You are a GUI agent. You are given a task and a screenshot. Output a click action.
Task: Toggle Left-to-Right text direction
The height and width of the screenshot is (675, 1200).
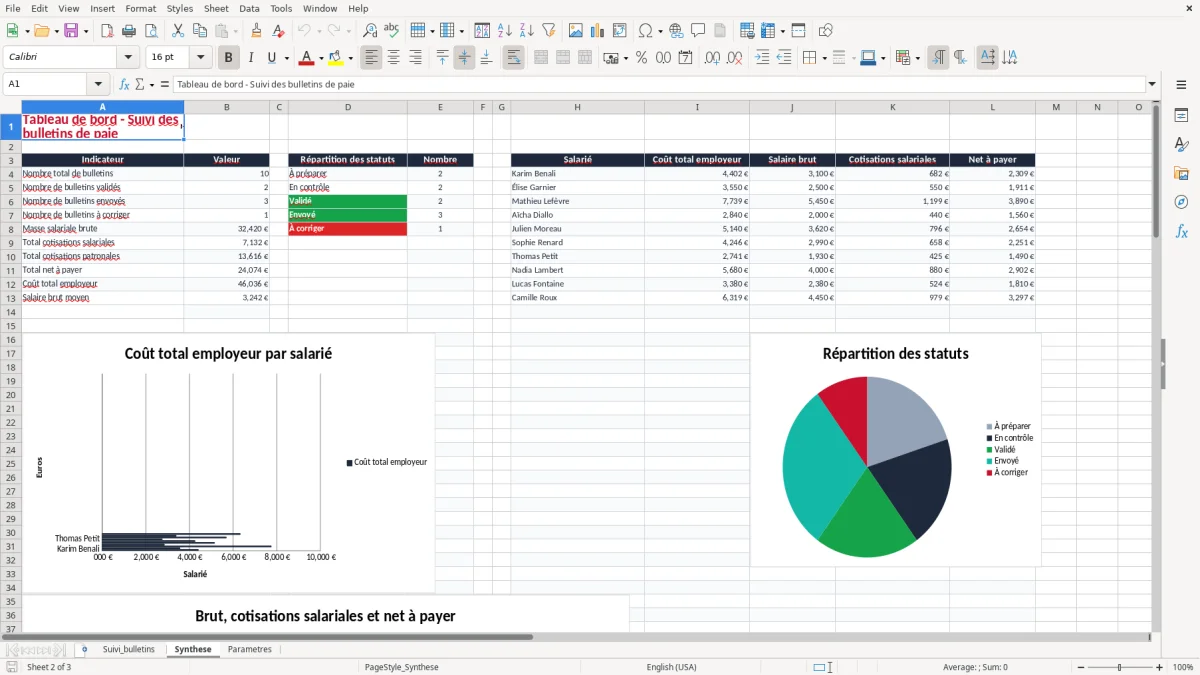pyautogui.click(x=938, y=58)
